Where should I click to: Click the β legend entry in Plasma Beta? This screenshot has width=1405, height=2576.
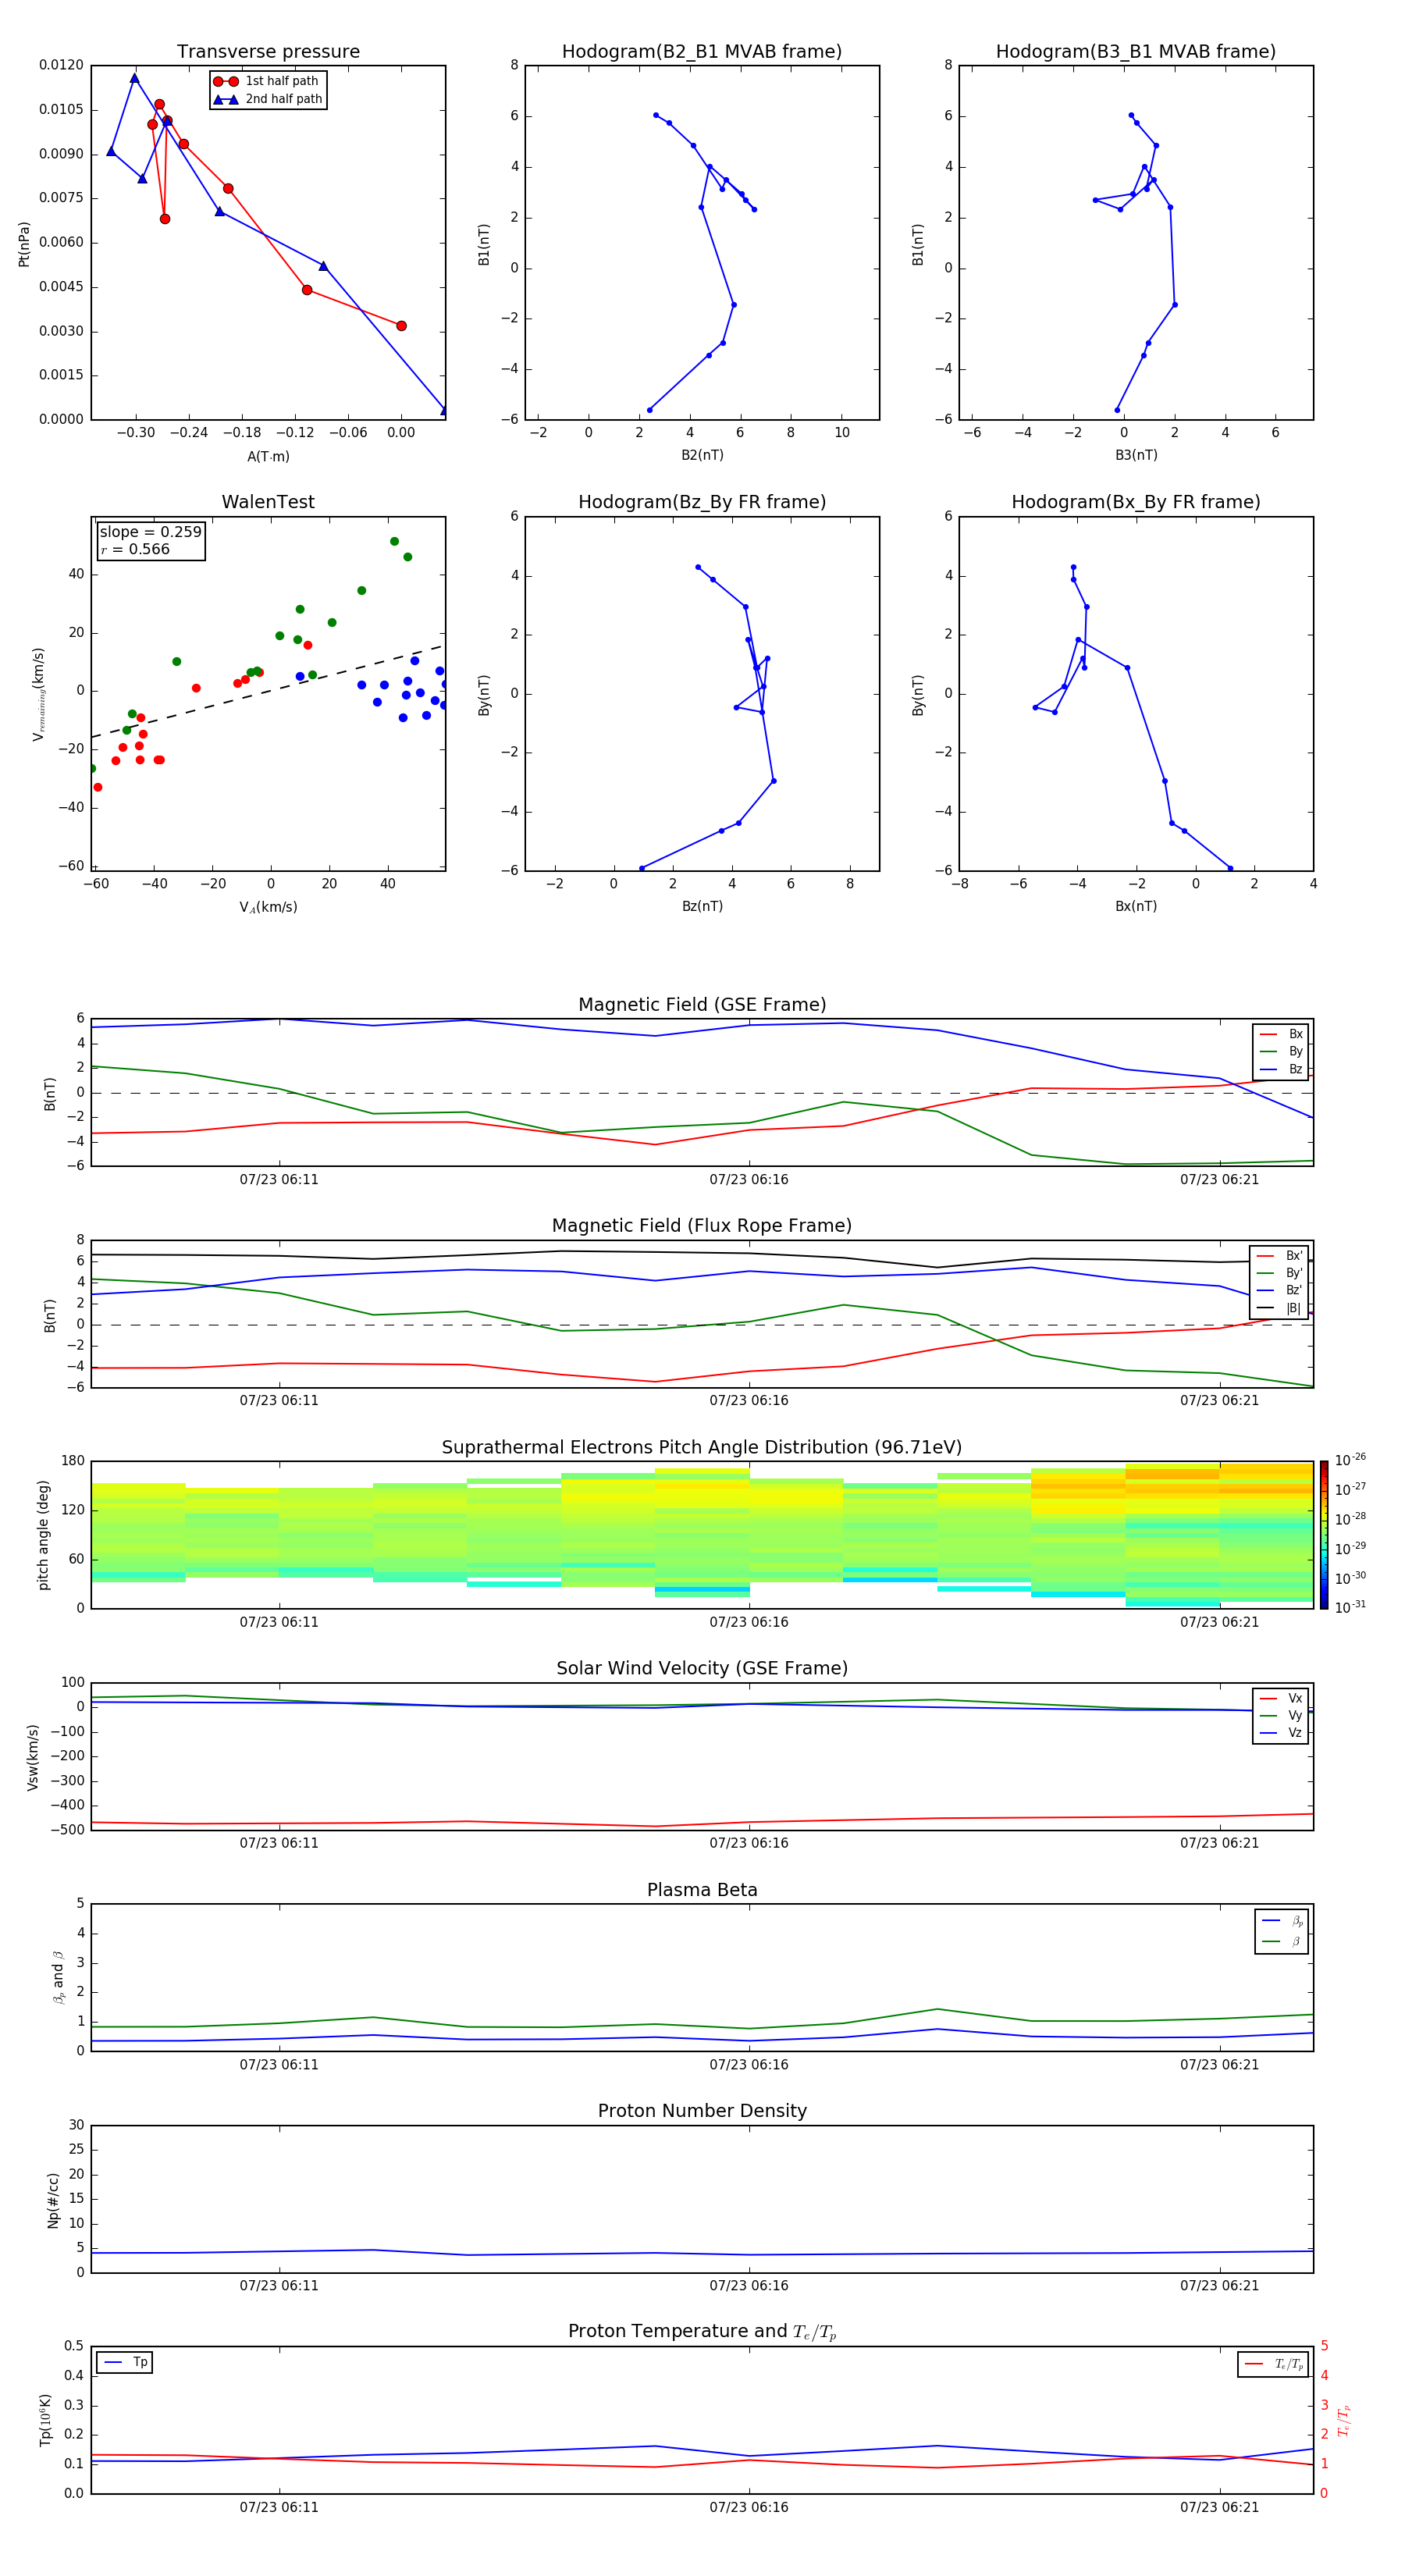tap(1282, 1941)
